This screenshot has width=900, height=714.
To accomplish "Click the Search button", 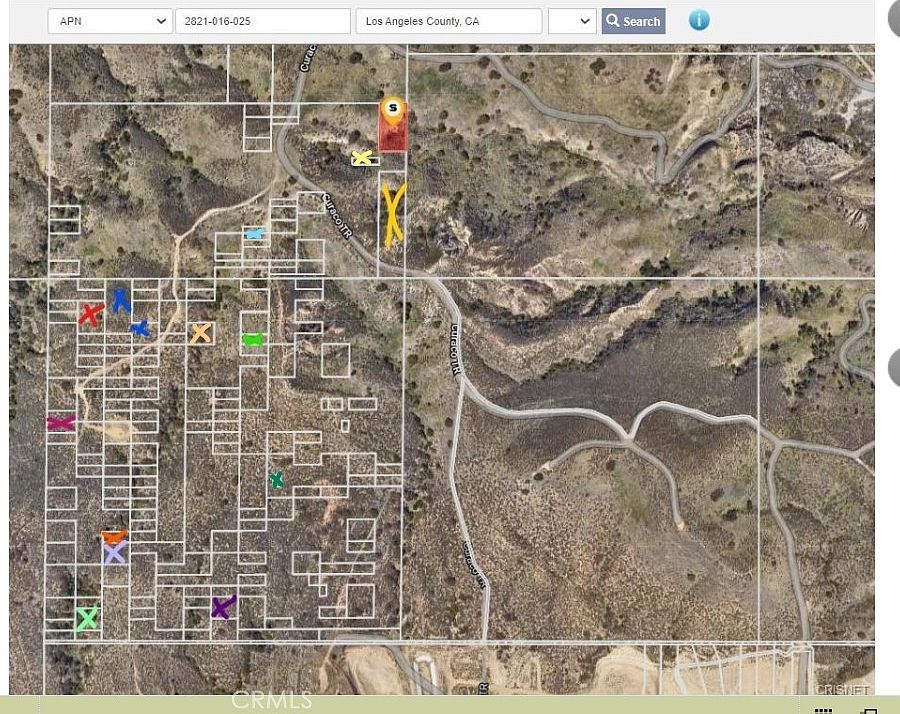I will [x=633, y=21].
